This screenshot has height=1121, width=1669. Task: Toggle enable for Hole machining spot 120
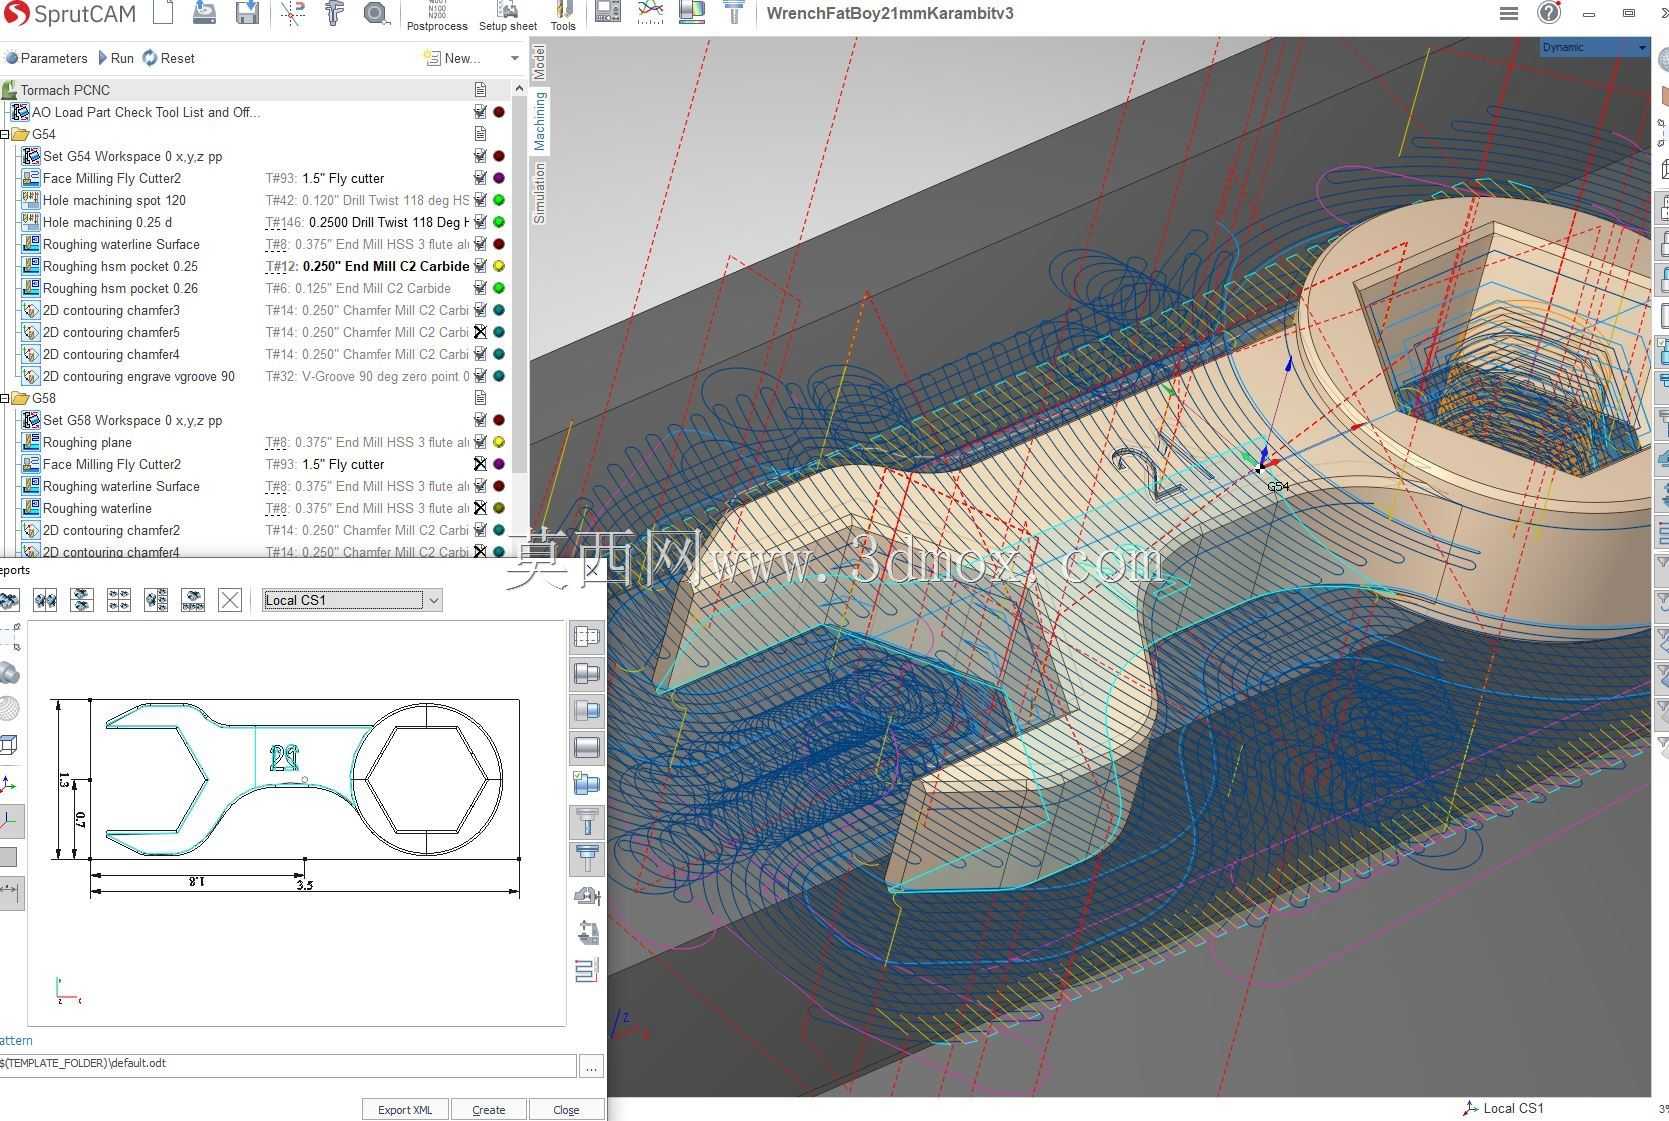click(480, 200)
